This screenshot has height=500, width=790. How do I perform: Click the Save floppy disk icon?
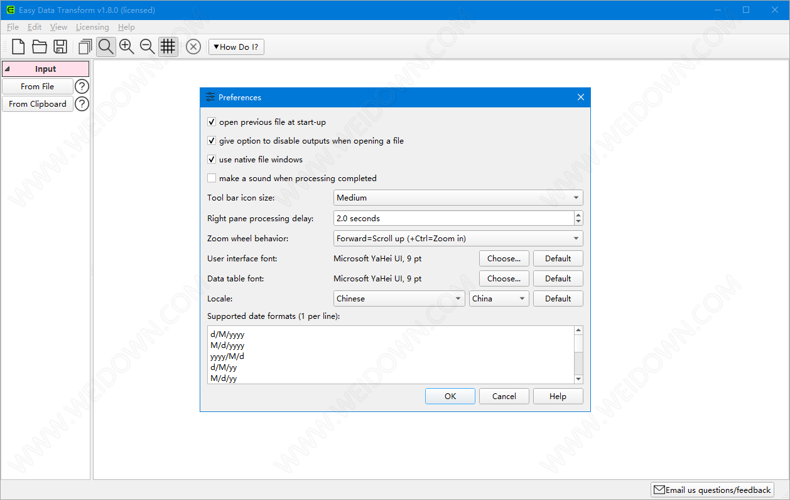click(x=60, y=47)
